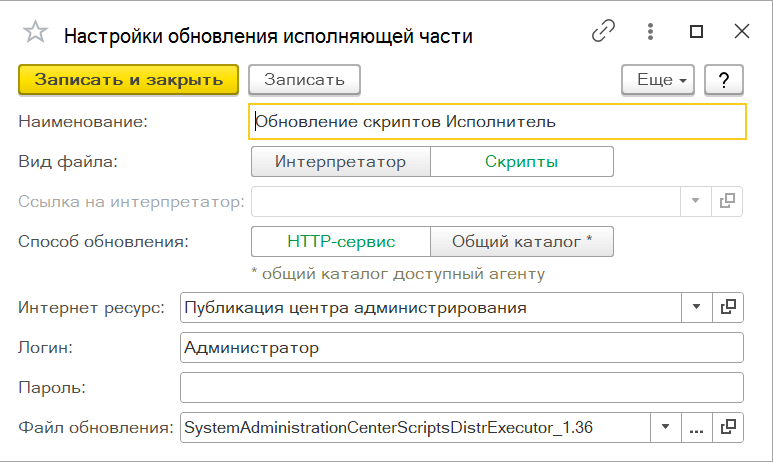
Task: Focus the Логин input field
Action: 461,347
